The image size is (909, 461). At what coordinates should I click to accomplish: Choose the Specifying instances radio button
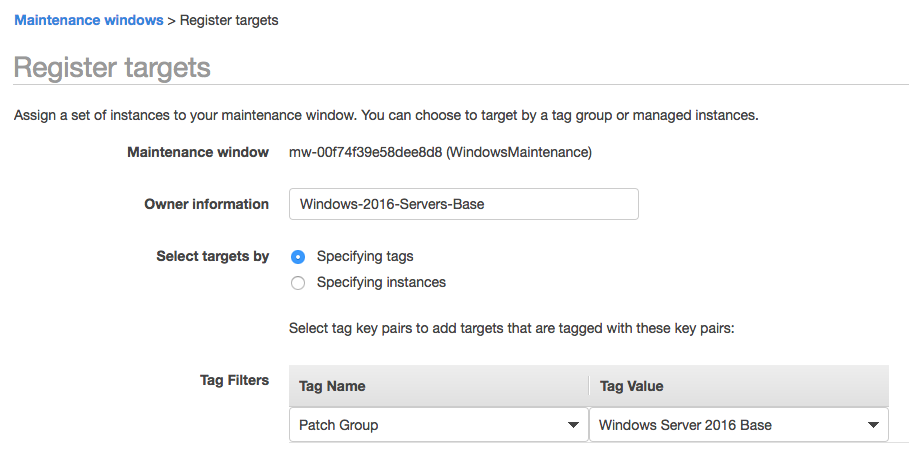point(298,283)
